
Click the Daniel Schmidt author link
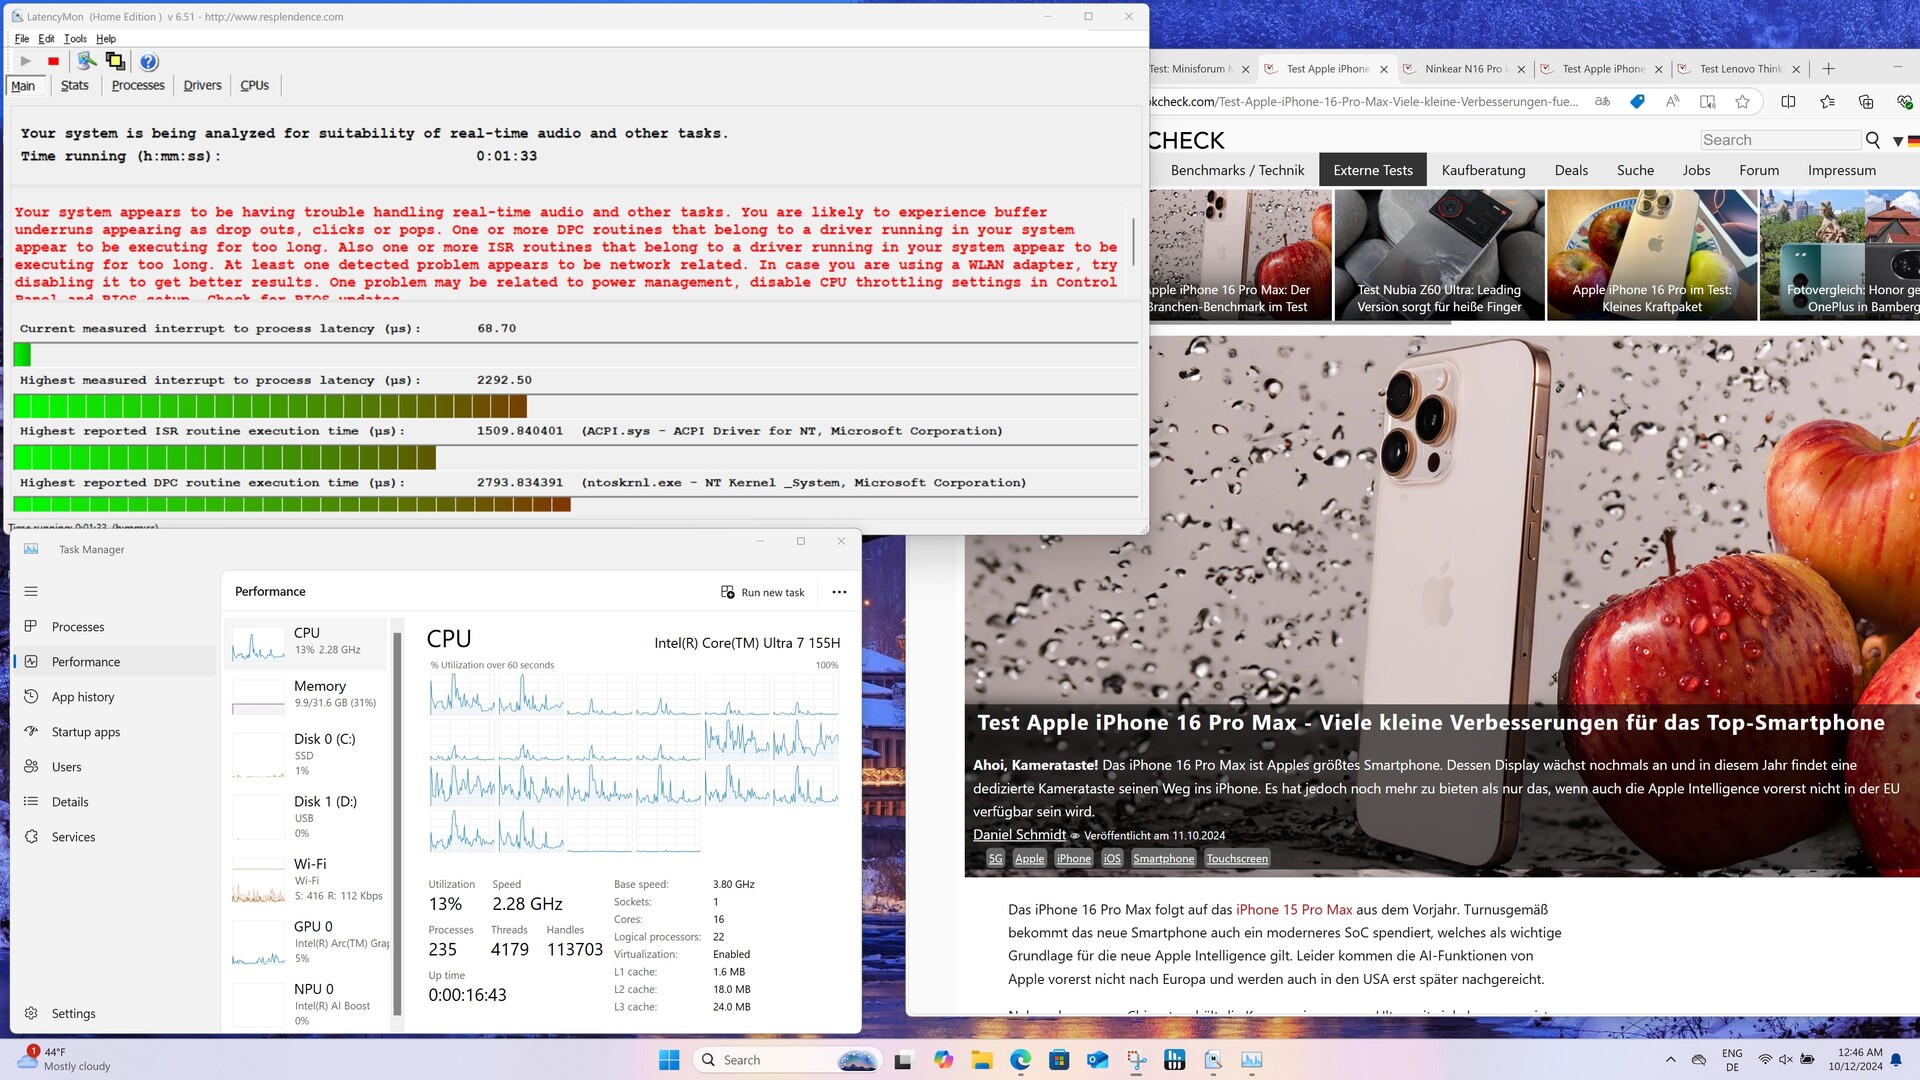point(1019,835)
